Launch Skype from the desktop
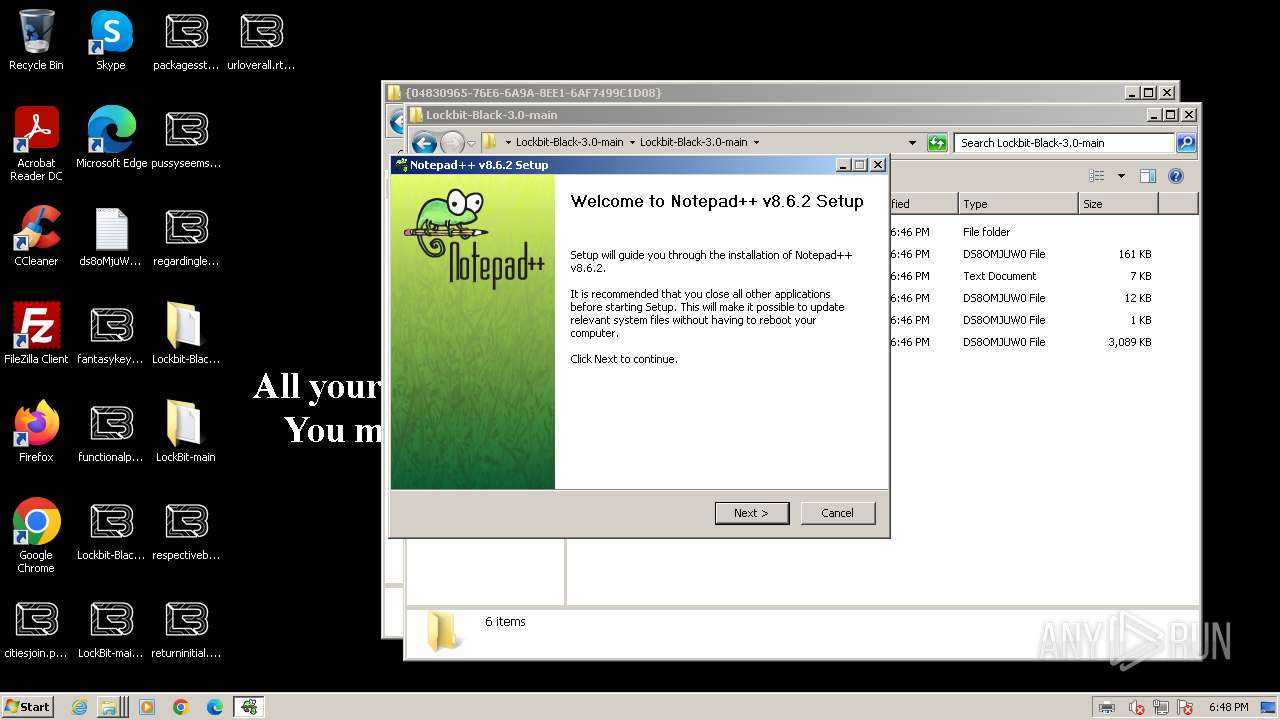Image resolution: width=1280 pixels, height=720 pixels. pyautogui.click(x=111, y=40)
